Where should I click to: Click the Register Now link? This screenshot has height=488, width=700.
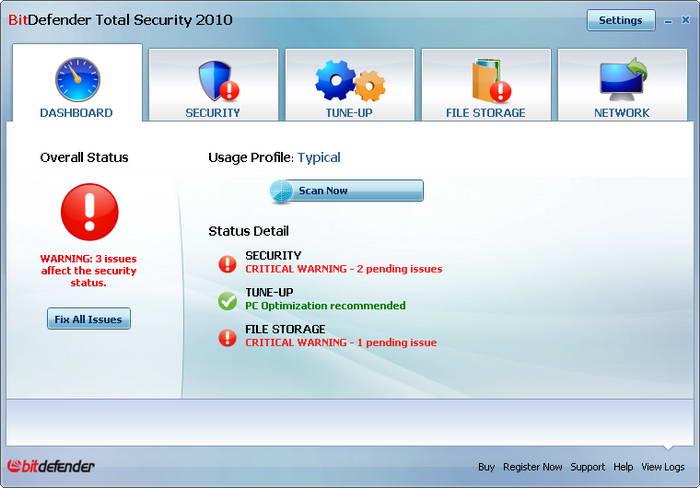pyautogui.click(x=533, y=467)
